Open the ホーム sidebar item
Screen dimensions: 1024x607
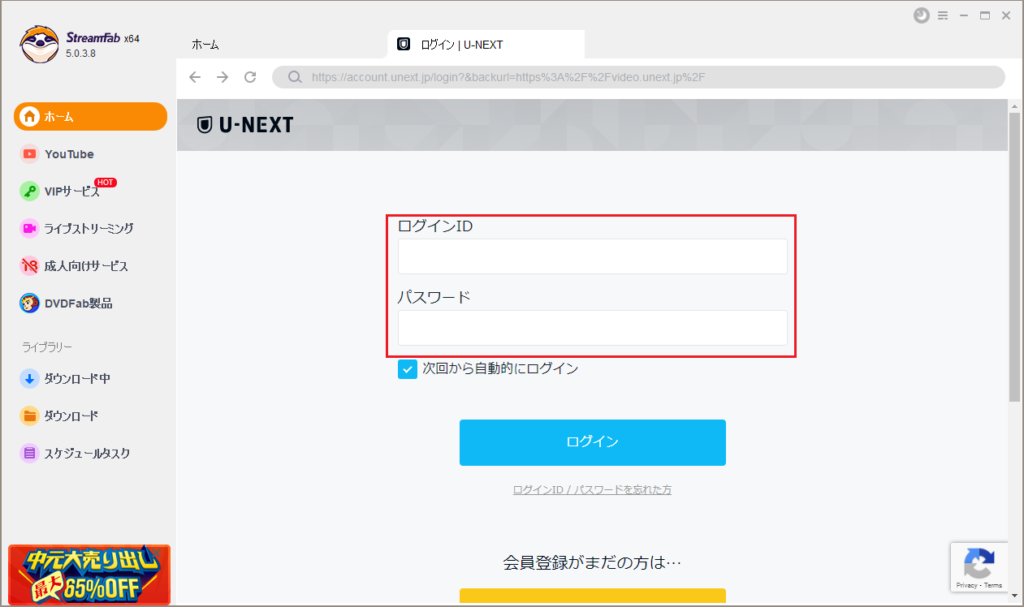coord(90,116)
